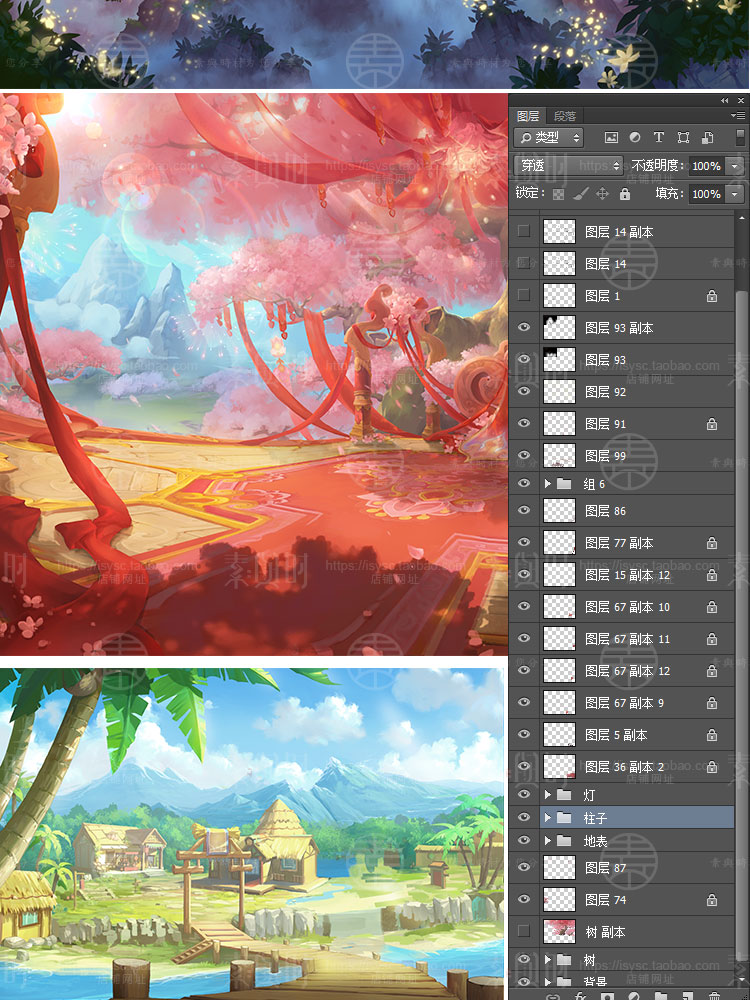Click folder icon of group 地表
Screen dimensions: 750x1000
[x=564, y=841]
